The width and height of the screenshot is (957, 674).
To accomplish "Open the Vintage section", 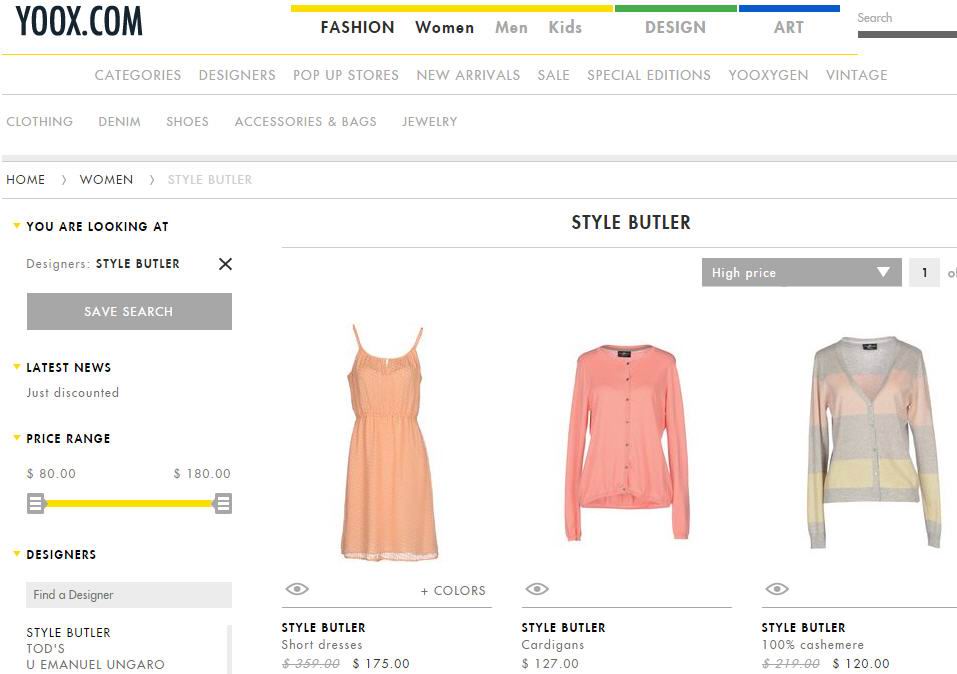I will click(x=857, y=75).
